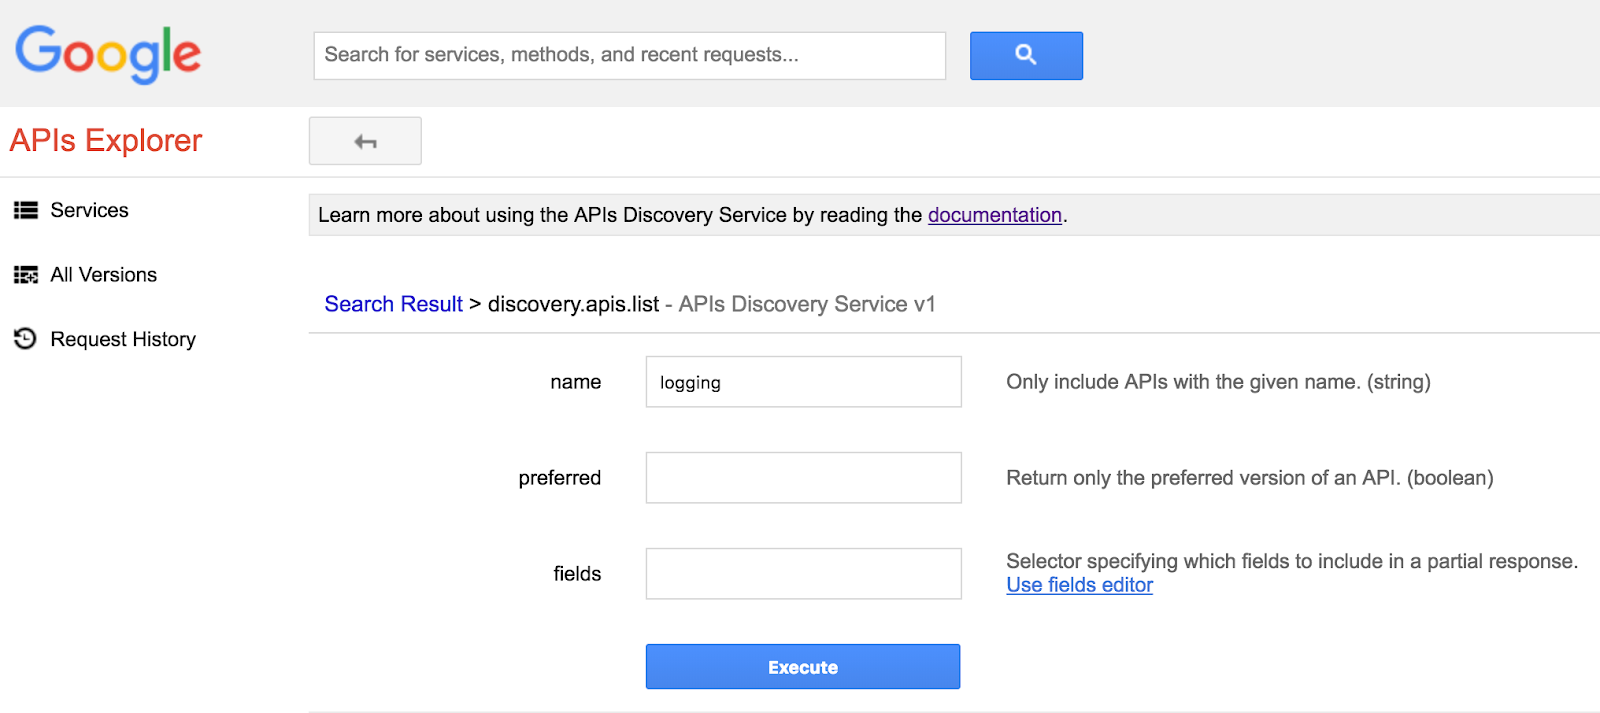Click the preferred parameter label
This screenshot has height=713, width=1600.
point(560,478)
